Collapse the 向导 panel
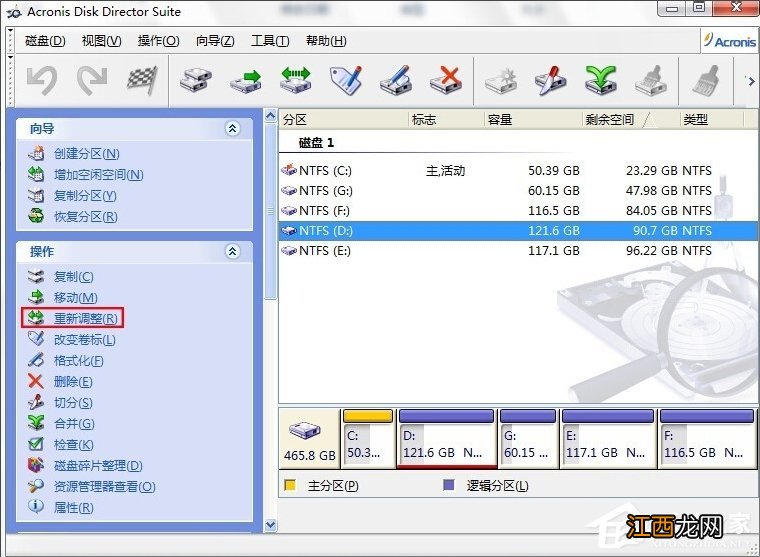Screen dimensions: 760x557 pyautogui.click(x=233, y=128)
